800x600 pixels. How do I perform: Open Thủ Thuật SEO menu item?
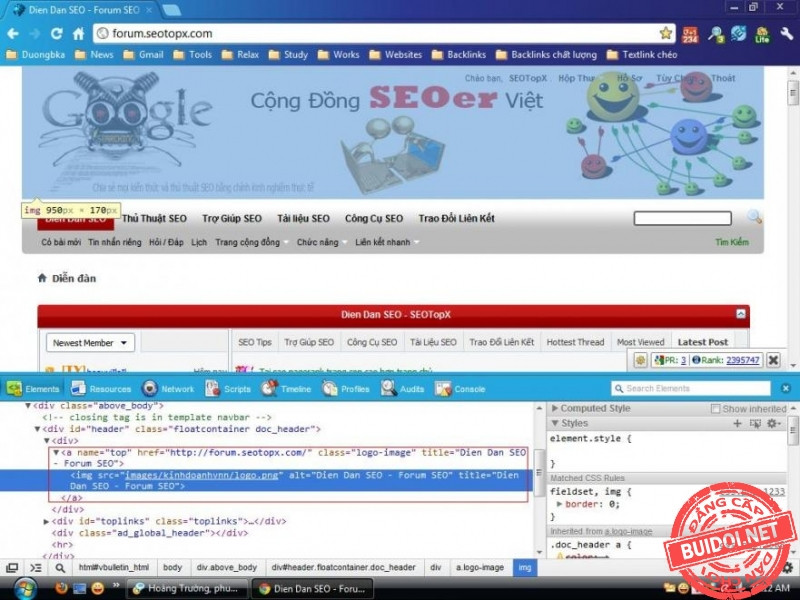tap(154, 218)
